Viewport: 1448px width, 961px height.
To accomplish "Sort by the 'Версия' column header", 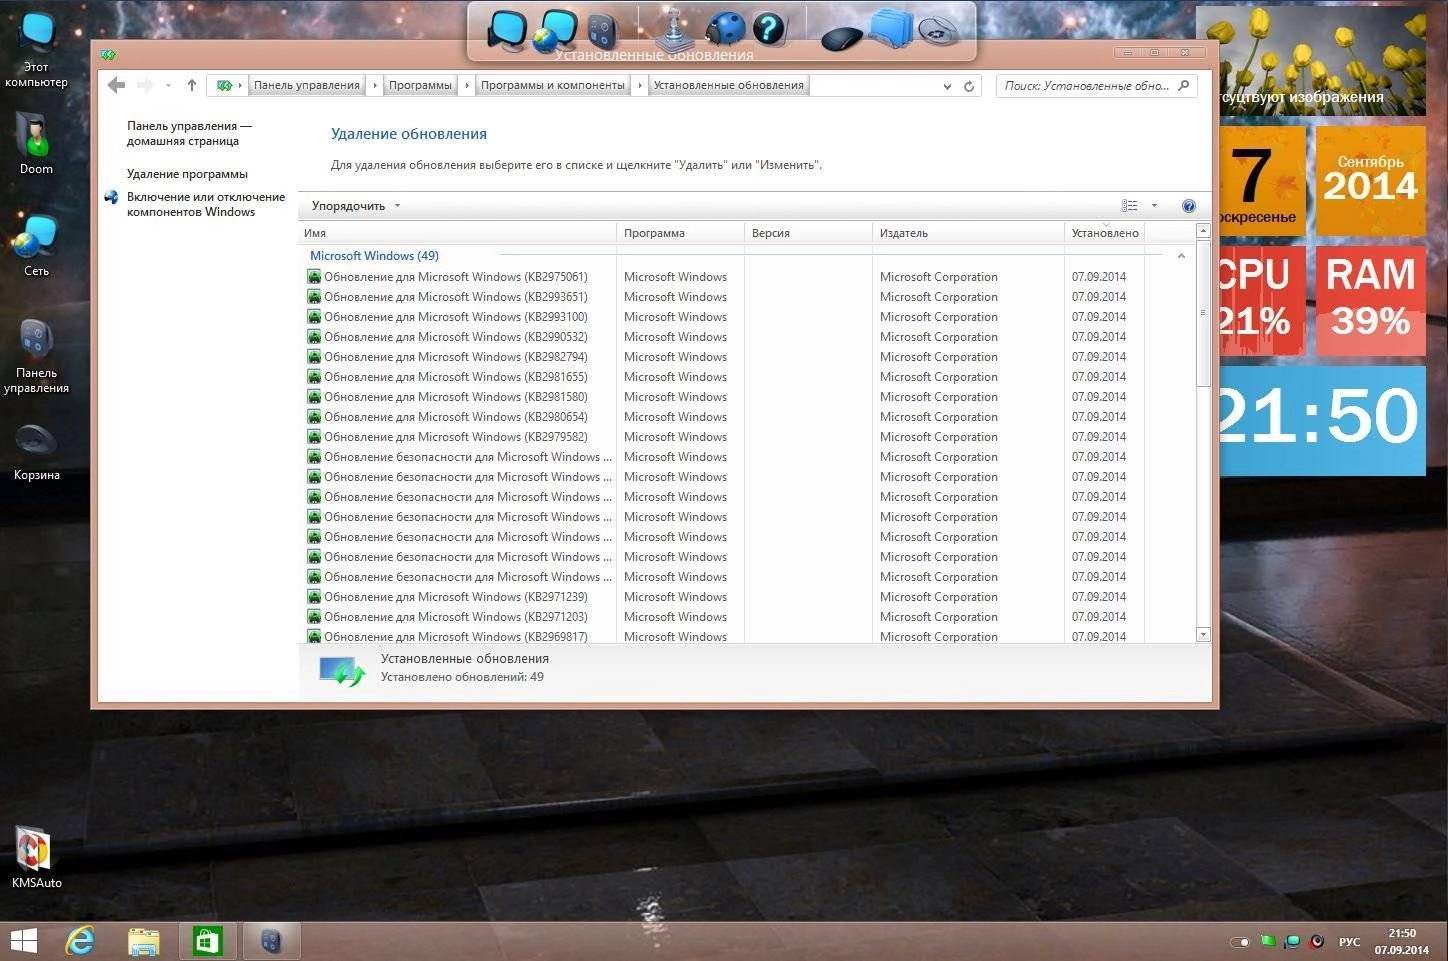I will (809, 233).
